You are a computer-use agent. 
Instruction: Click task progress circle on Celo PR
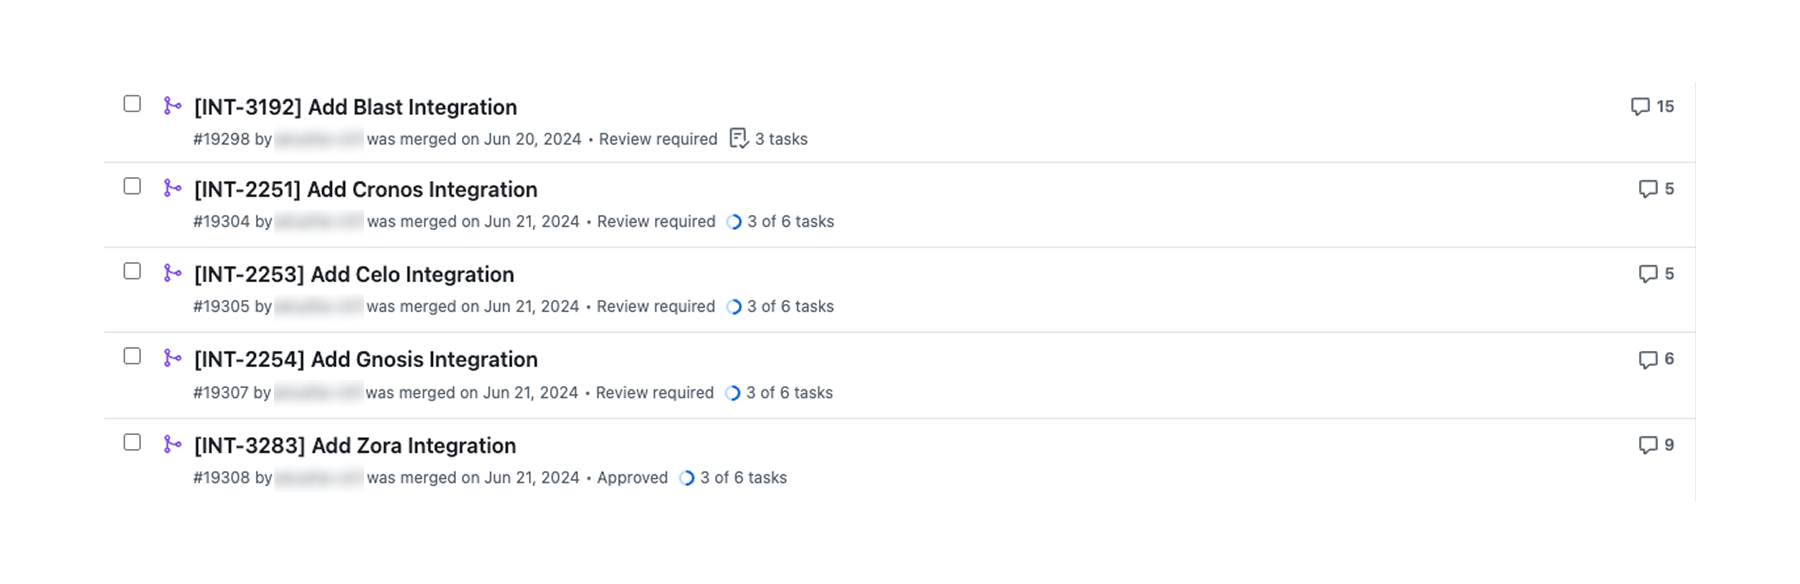[x=734, y=307]
